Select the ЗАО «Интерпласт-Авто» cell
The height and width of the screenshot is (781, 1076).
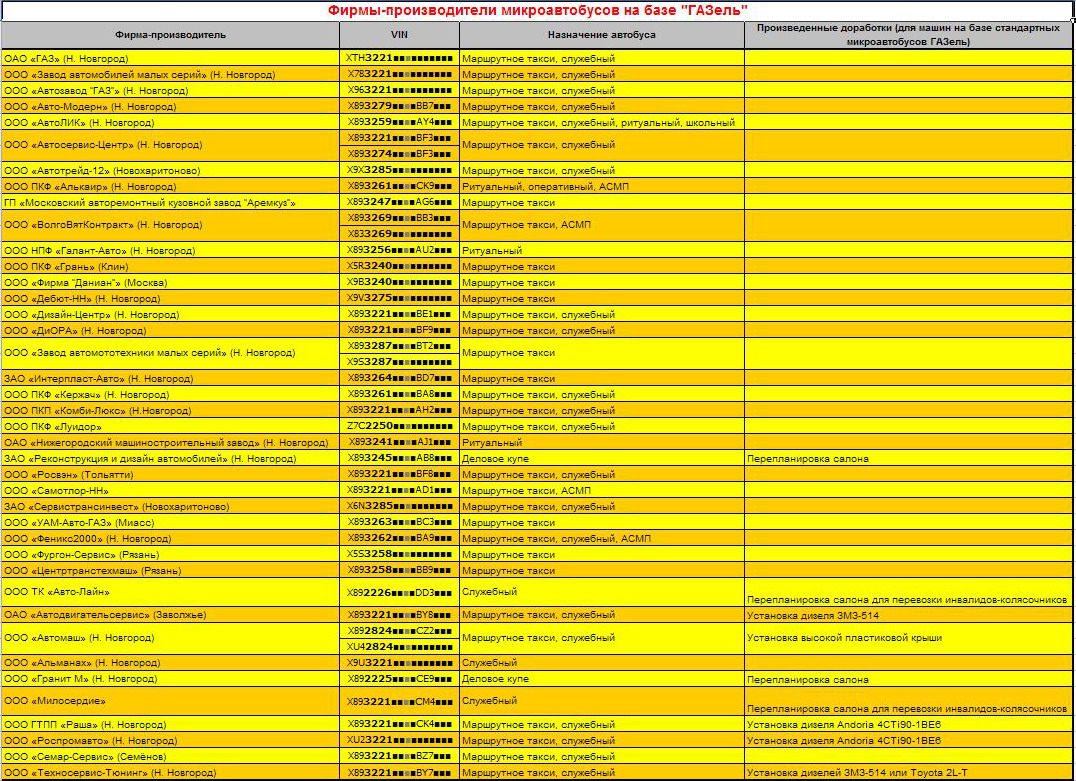[x=170, y=378]
